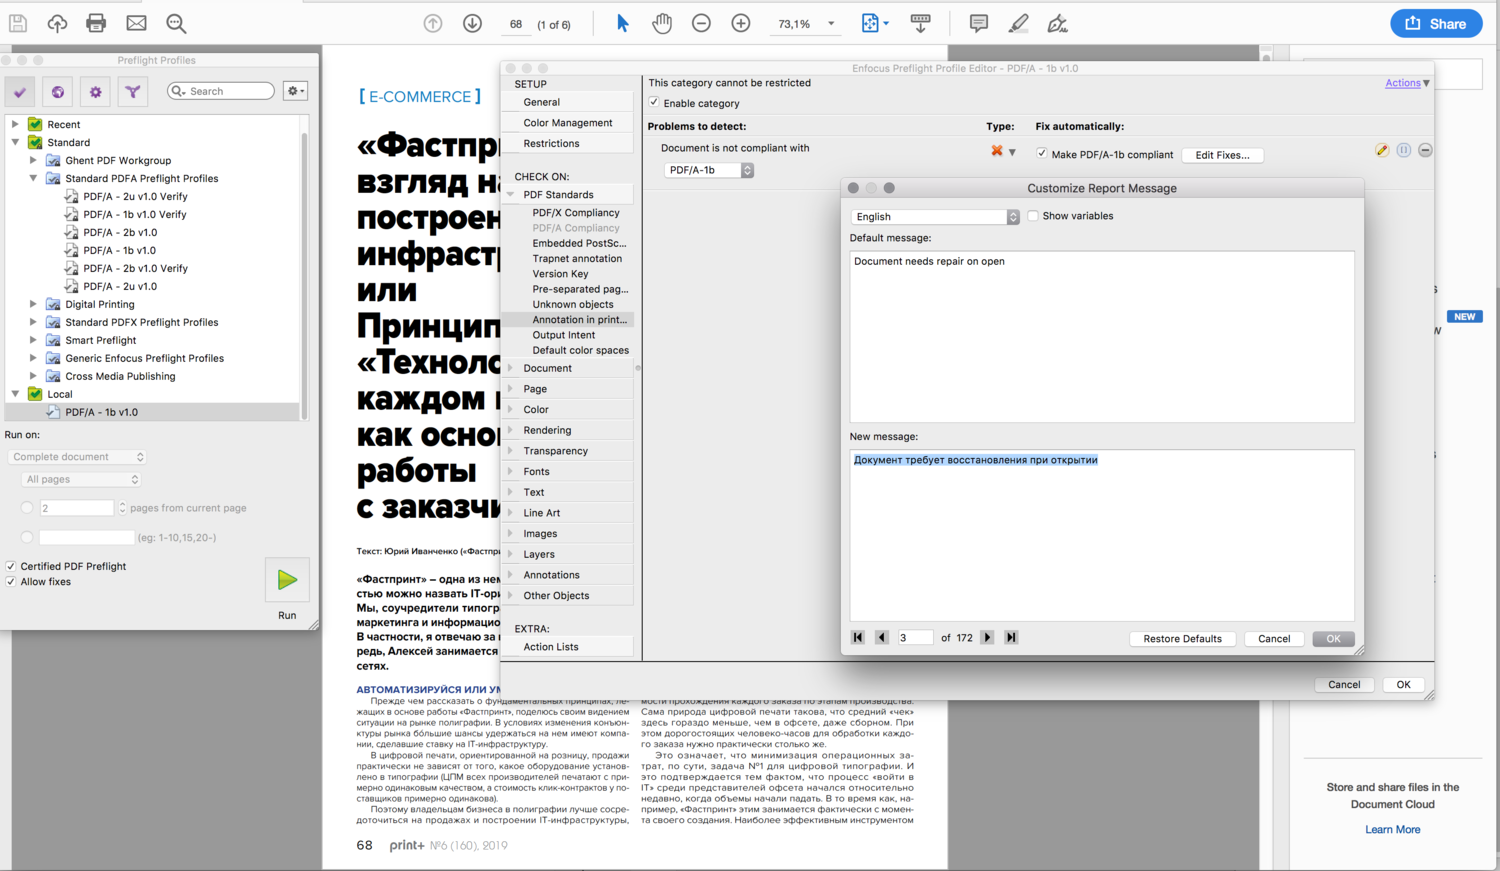Click the checkmark icon in Preflight Profiles

tap(20, 92)
